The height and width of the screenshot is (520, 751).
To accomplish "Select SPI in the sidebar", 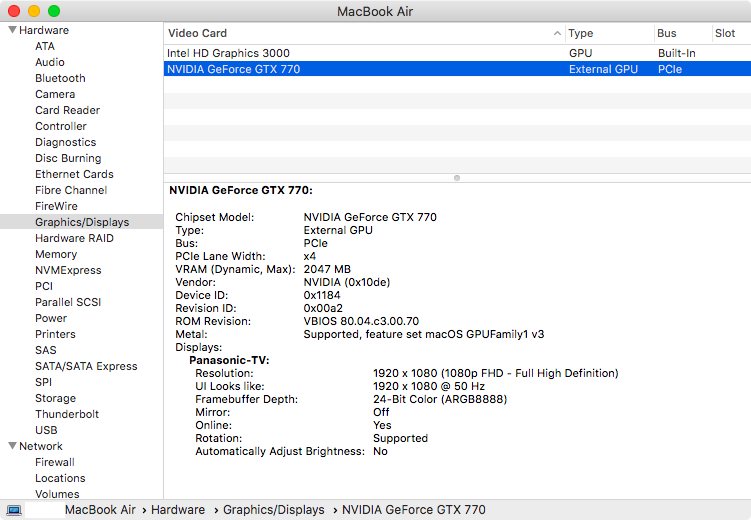I will (44, 382).
